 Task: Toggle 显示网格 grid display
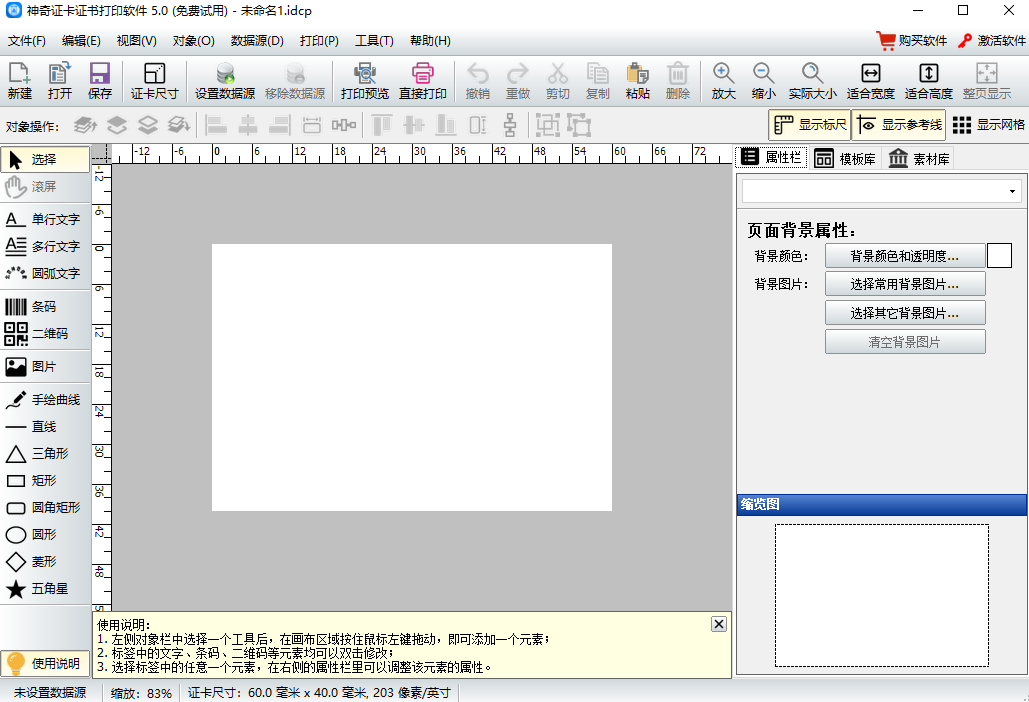point(988,125)
